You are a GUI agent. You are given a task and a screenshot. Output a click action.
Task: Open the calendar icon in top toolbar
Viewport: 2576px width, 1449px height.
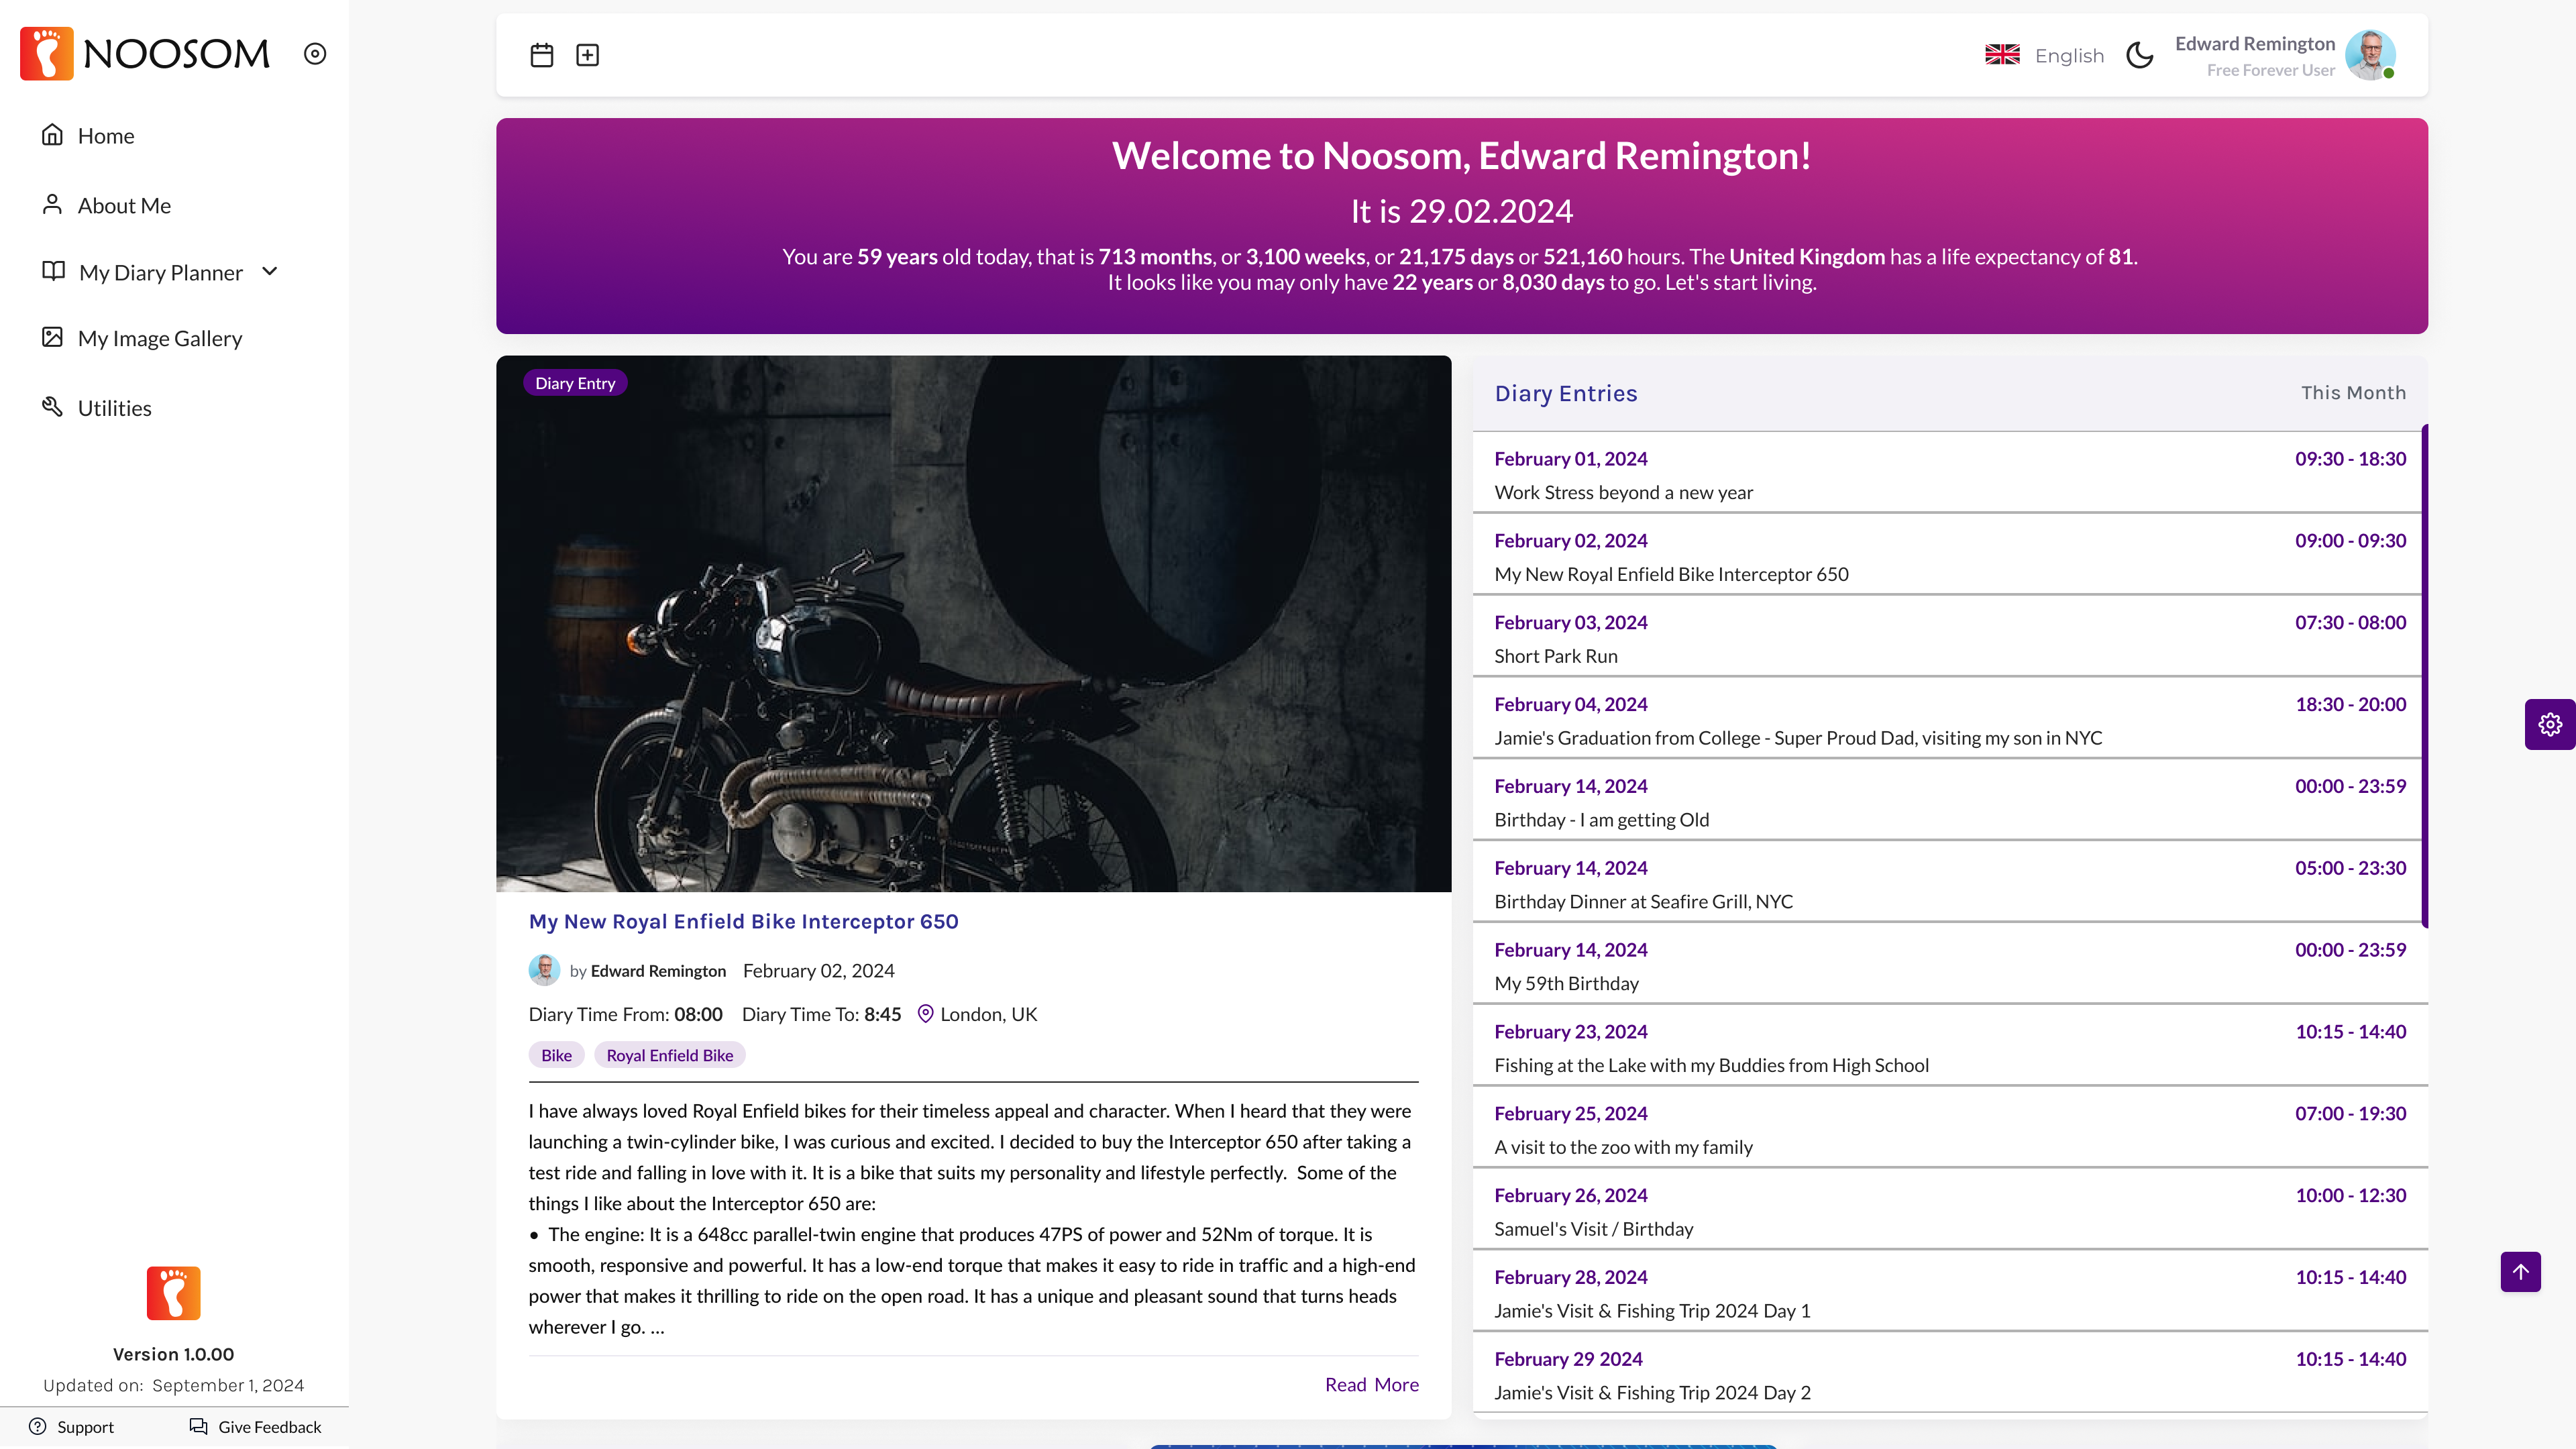pyautogui.click(x=541, y=55)
